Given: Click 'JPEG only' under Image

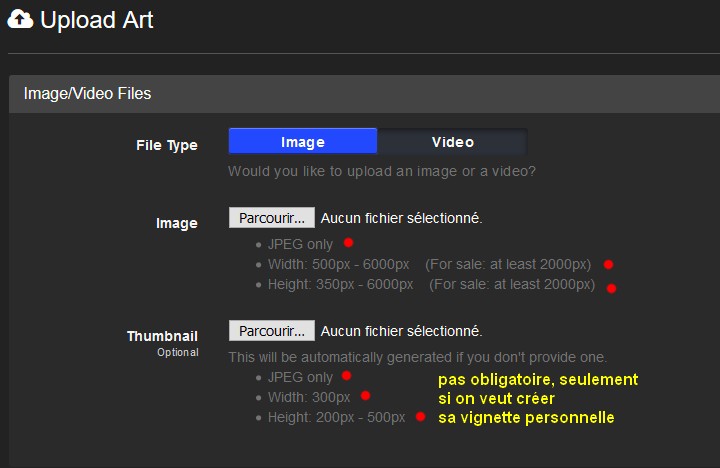Looking at the screenshot, I should tap(300, 244).
